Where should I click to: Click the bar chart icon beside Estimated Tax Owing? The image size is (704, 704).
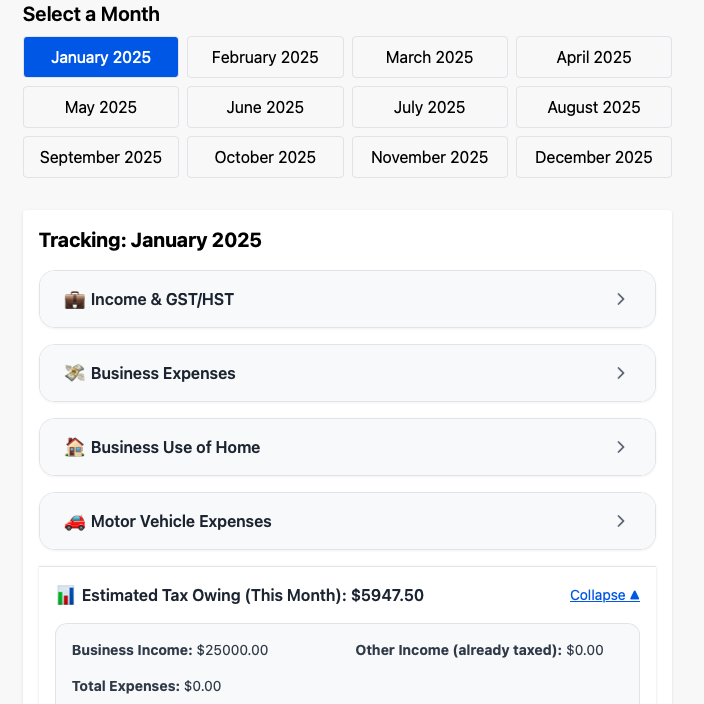click(66, 595)
